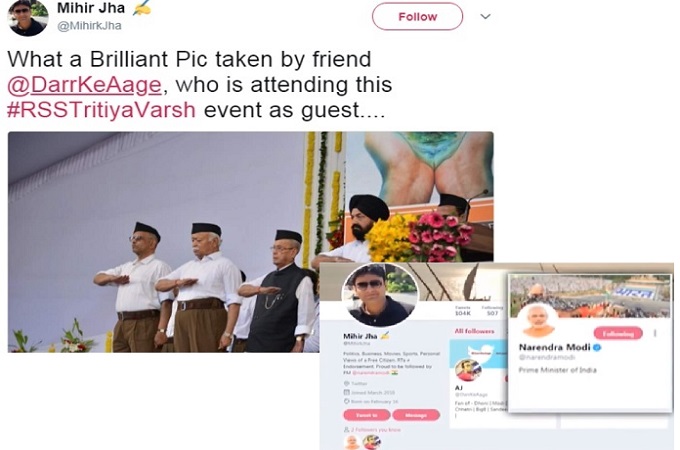680x450 pixels.
Task: Open Narendra Modi's profile avatar
Action: point(538,321)
